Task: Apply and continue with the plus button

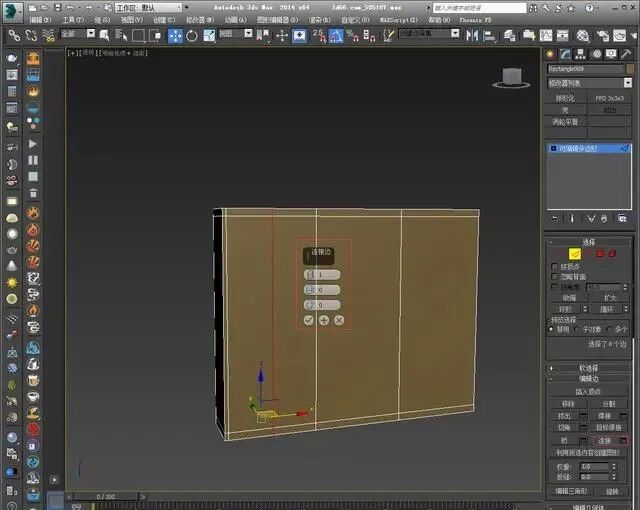Action: [x=324, y=320]
